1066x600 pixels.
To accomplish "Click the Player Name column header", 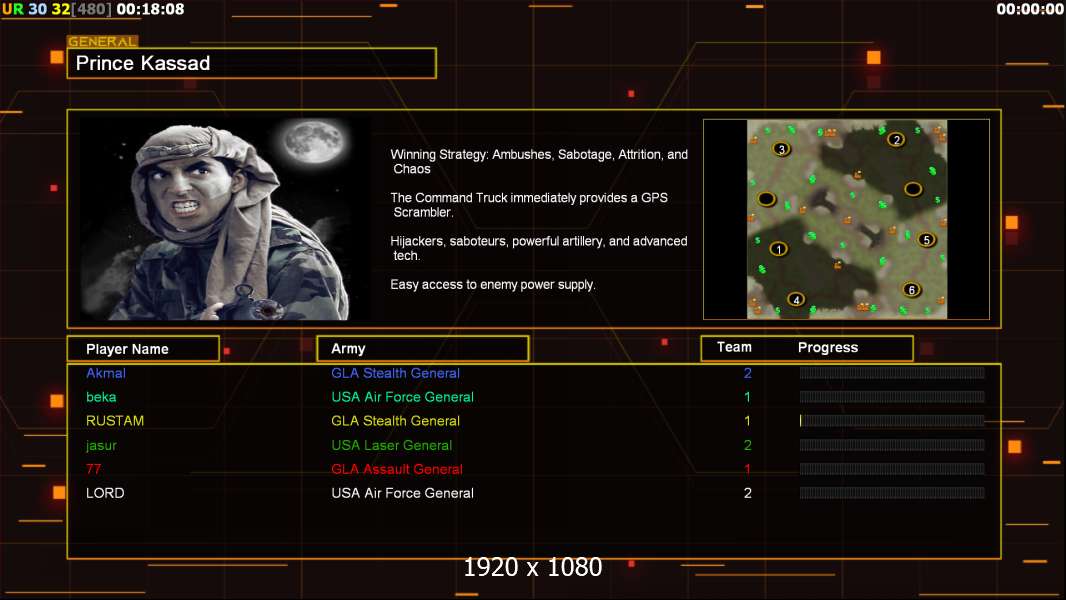I will (143, 349).
